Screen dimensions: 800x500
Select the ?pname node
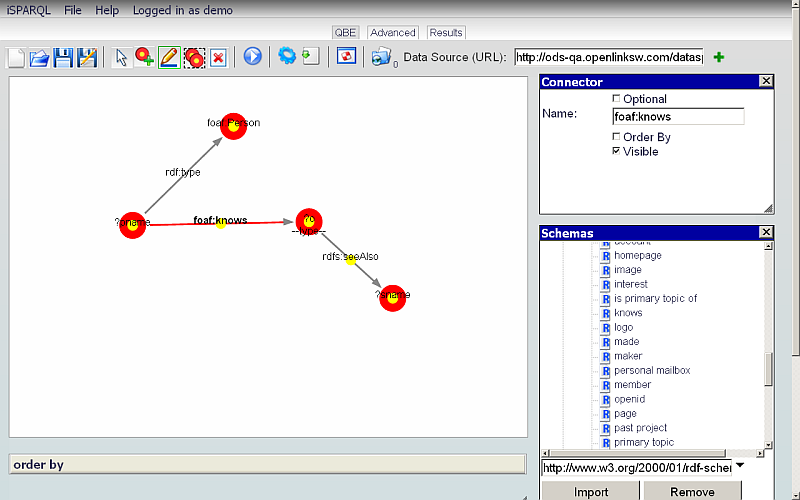(x=133, y=225)
